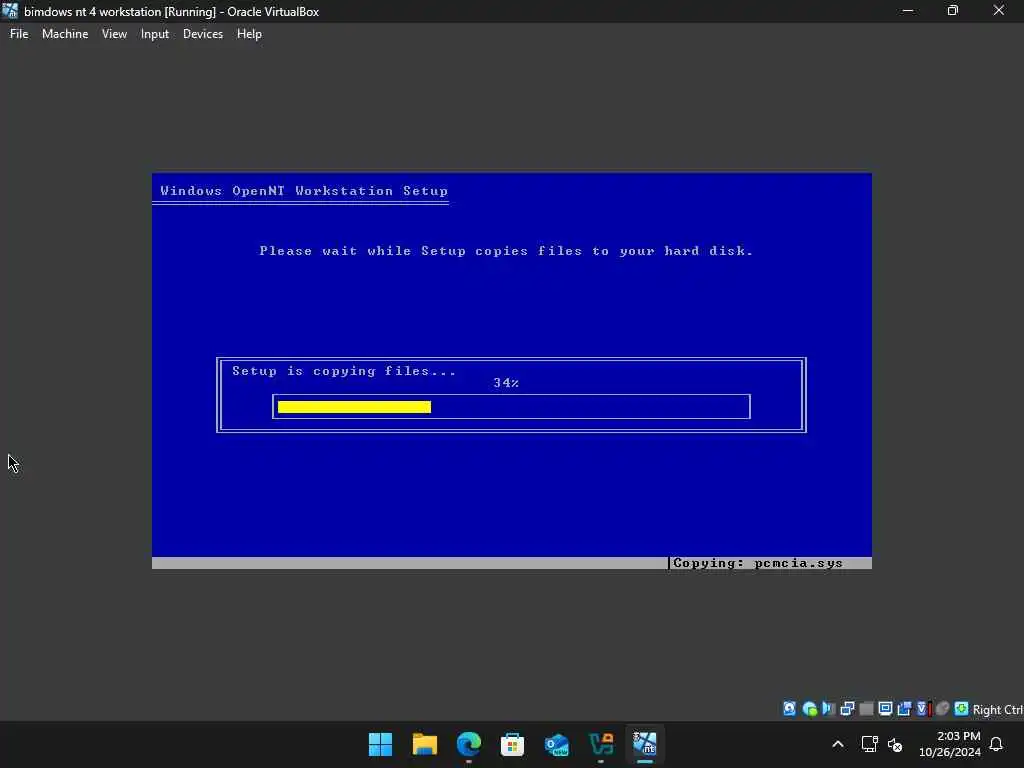Open the clock showing 2:03 PM

[950, 744]
